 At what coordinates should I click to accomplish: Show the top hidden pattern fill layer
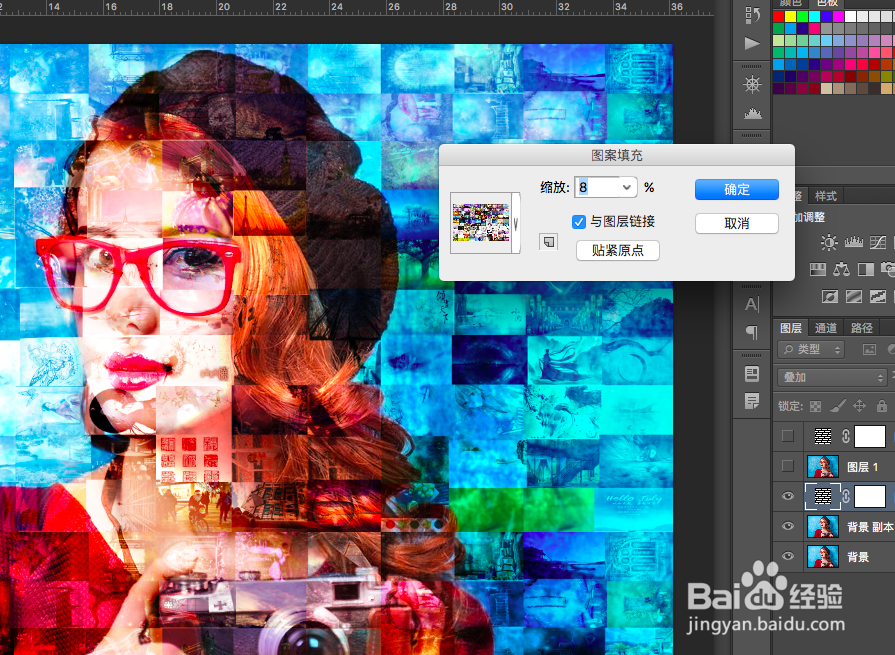pyautogui.click(x=788, y=436)
